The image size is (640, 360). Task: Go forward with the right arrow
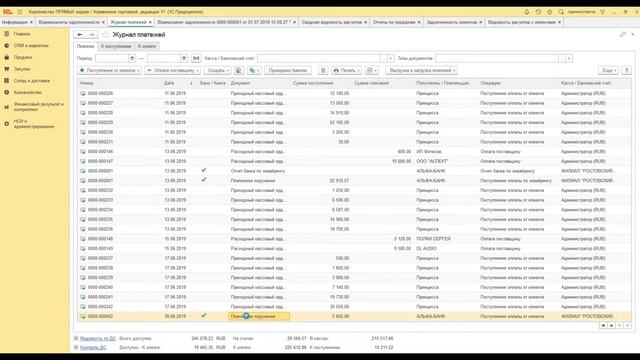point(92,35)
